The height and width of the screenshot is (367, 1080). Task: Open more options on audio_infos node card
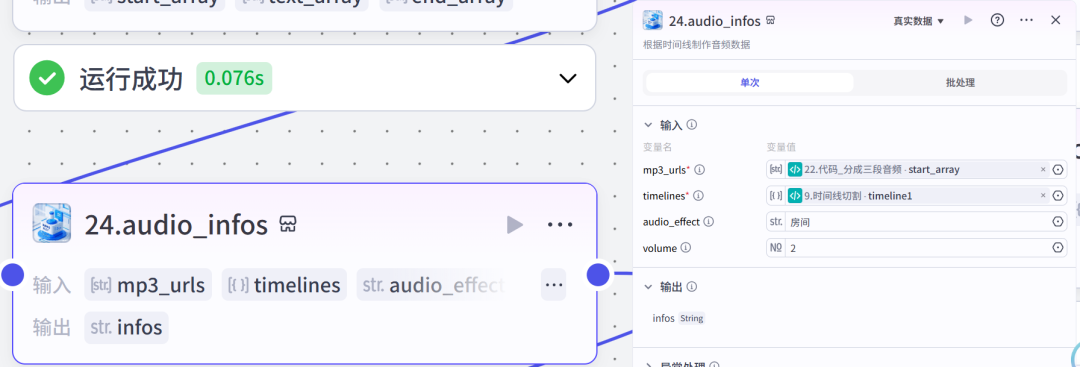[x=560, y=224]
